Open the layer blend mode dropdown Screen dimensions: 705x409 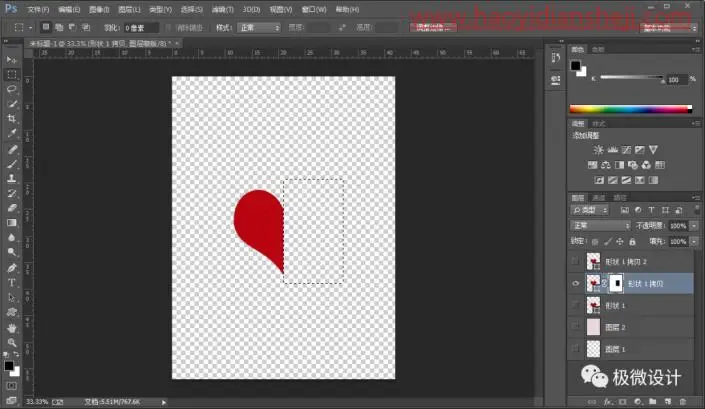(600, 226)
